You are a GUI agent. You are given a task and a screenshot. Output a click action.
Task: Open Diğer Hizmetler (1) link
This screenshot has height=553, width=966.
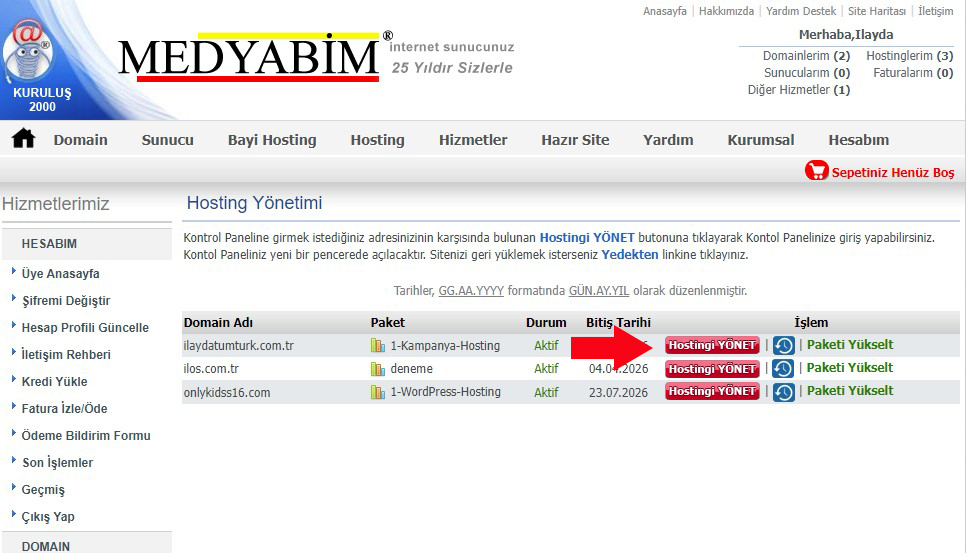799,90
